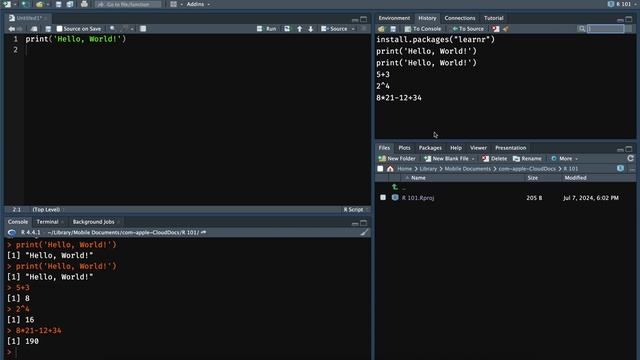Click the Compile Report notebook icon
This screenshot has width=640, height=360.
(x=143, y=29)
